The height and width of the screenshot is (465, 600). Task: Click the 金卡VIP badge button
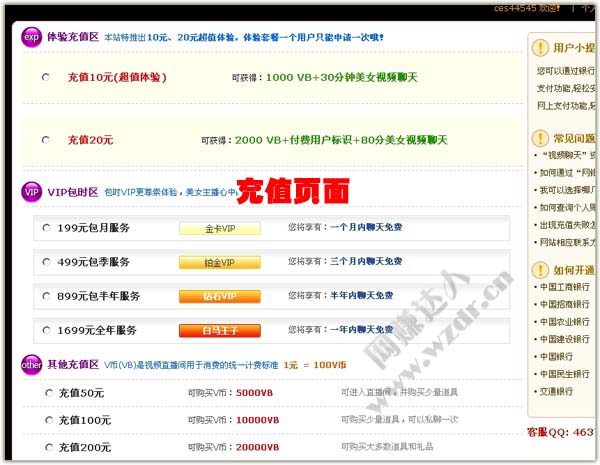(220, 228)
